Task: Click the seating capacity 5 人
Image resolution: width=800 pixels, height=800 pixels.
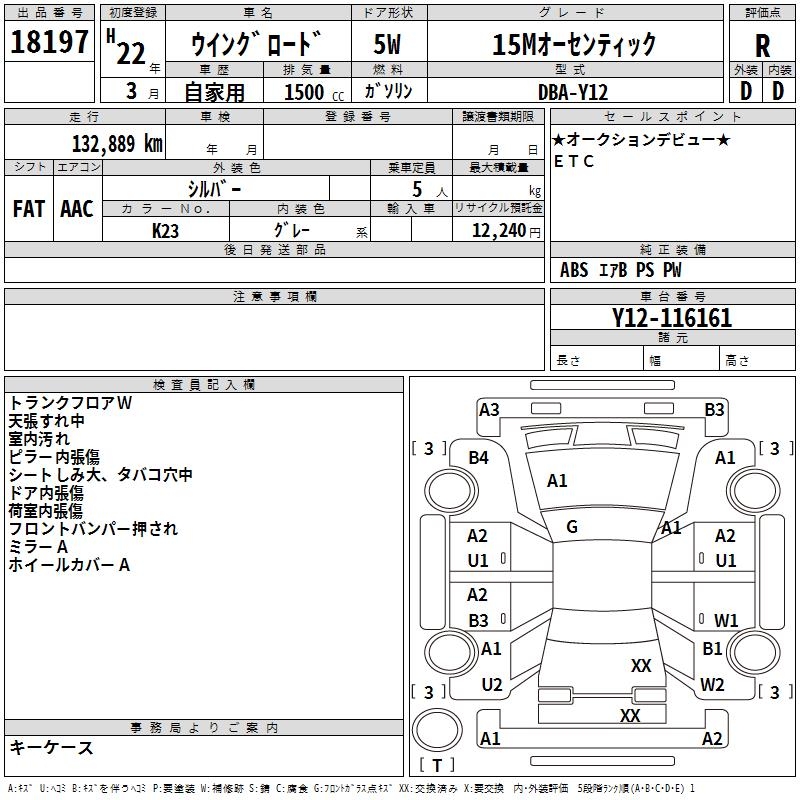Action: (x=430, y=190)
